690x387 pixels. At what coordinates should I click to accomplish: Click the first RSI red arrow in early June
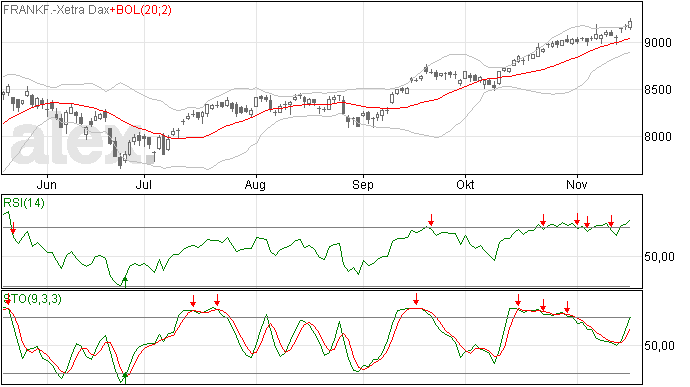click(x=13, y=228)
